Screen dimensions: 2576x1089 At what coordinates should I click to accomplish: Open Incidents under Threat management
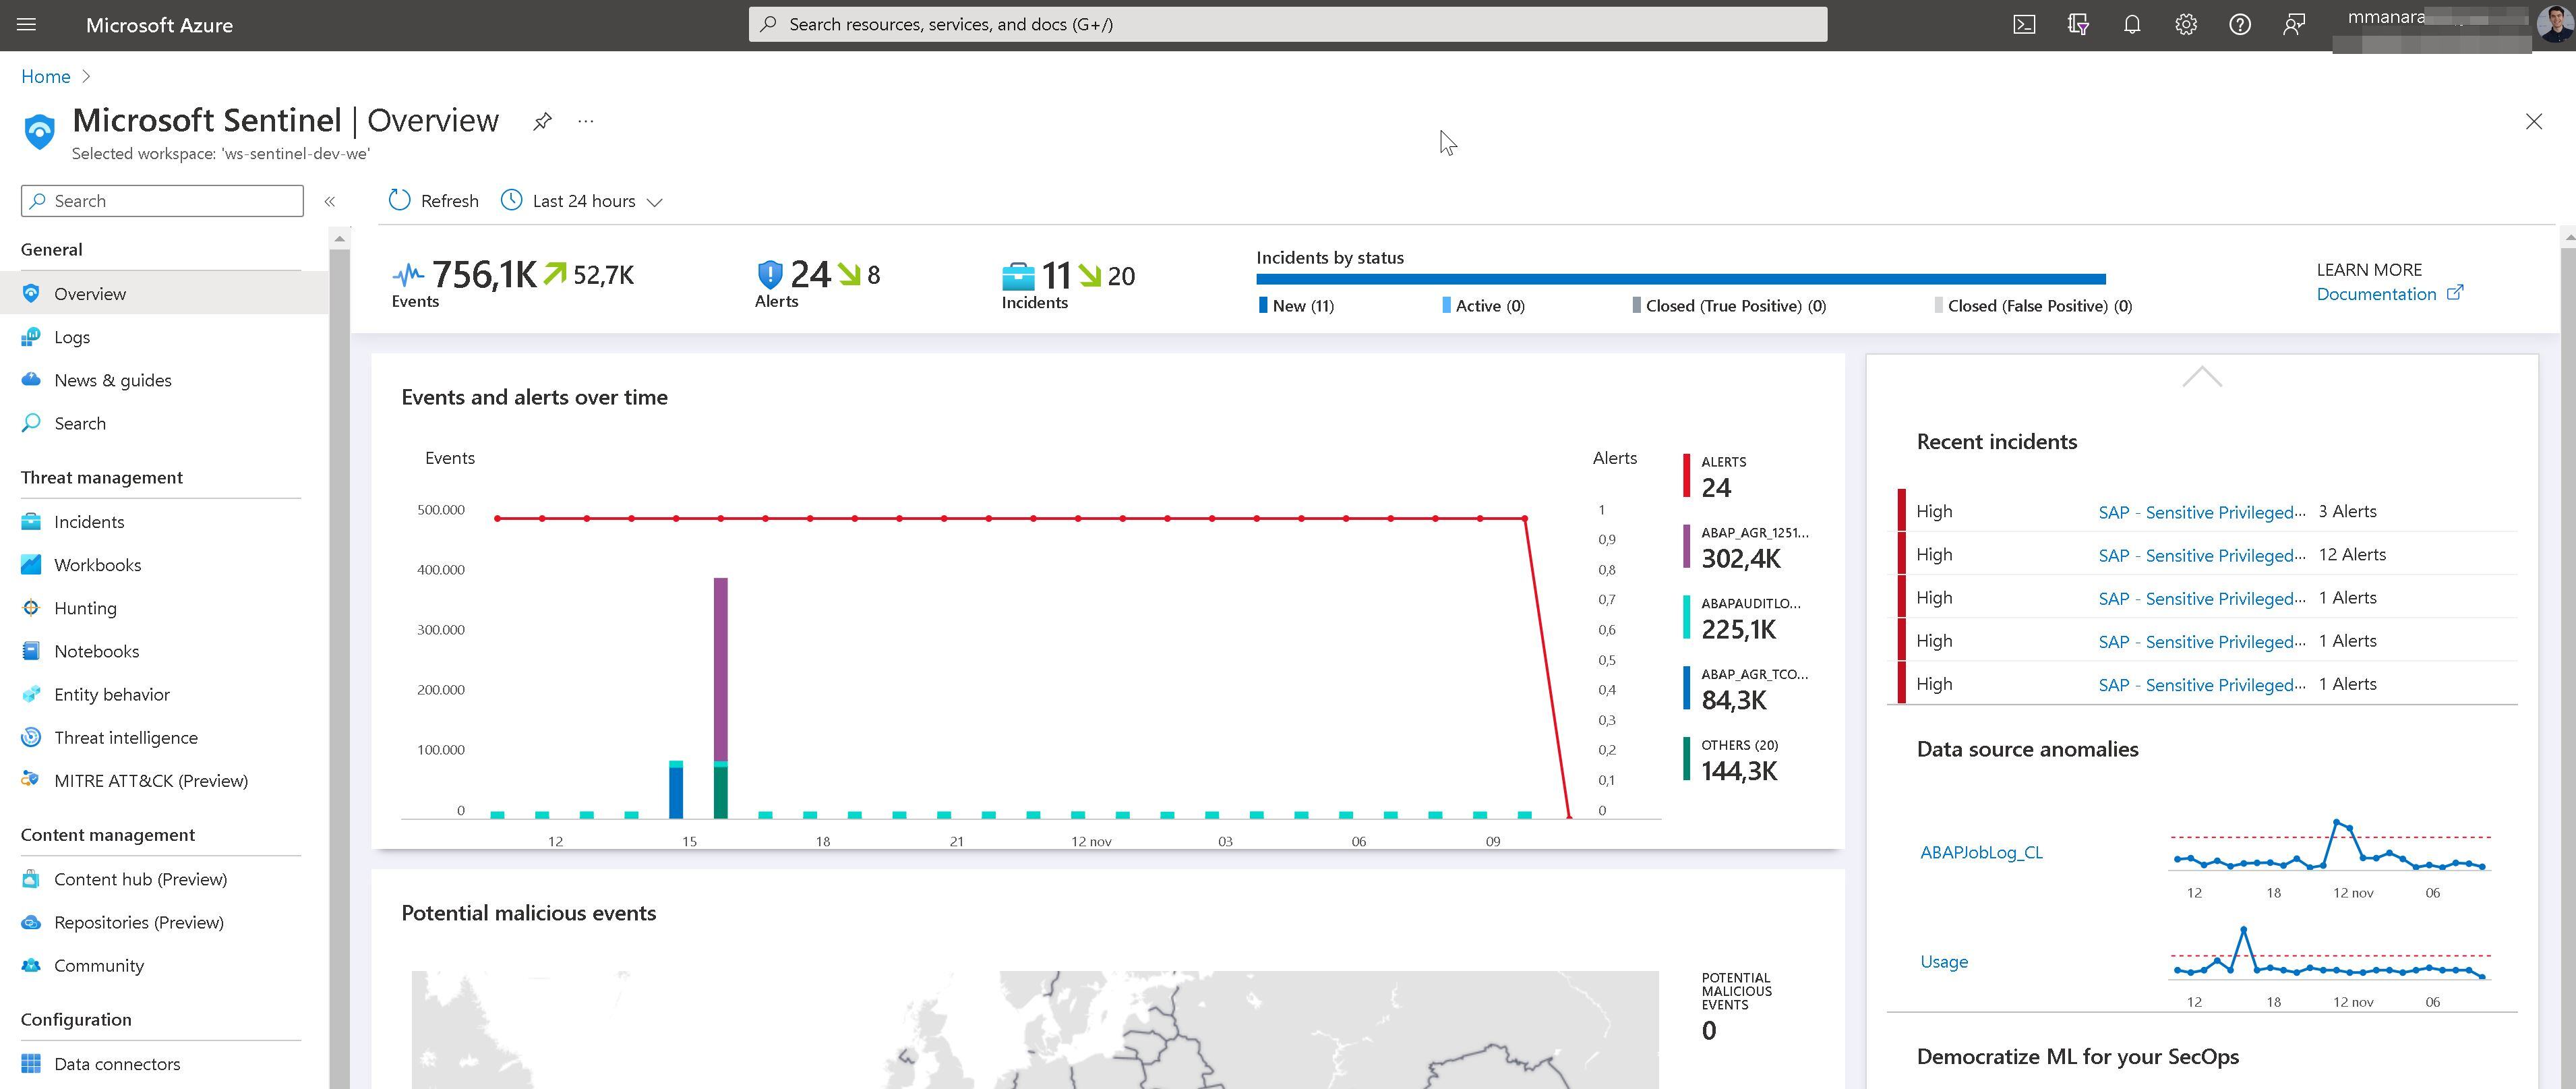[x=89, y=521]
